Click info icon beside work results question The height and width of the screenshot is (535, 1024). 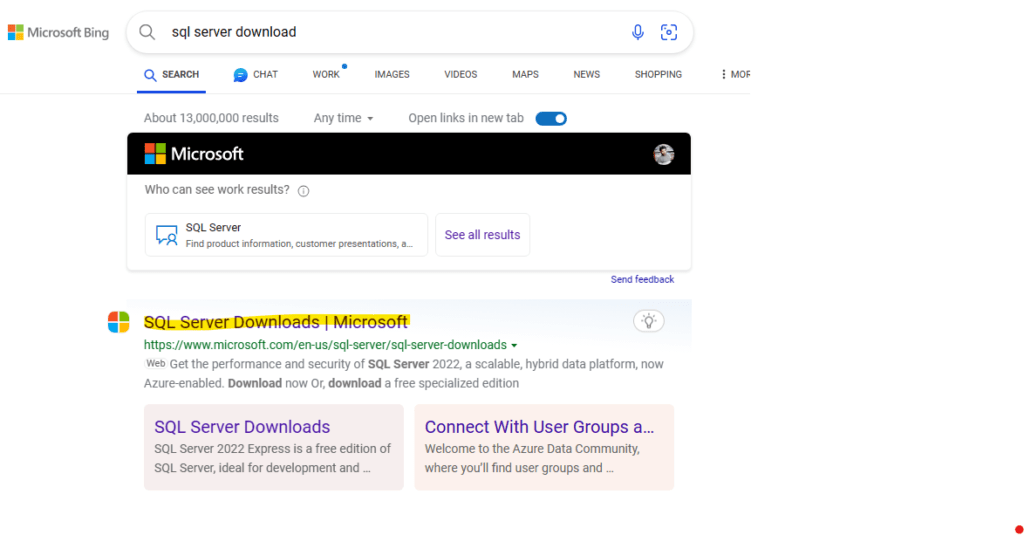coord(303,191)
